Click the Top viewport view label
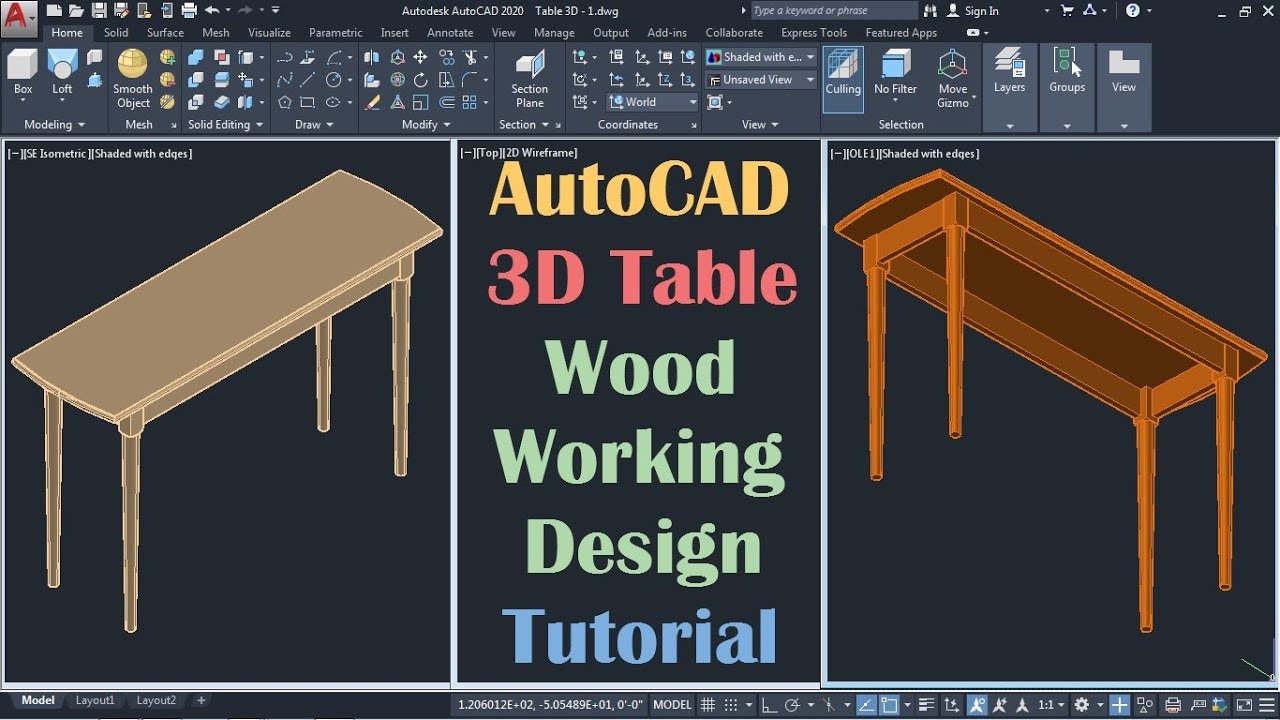 pos(490,153)
